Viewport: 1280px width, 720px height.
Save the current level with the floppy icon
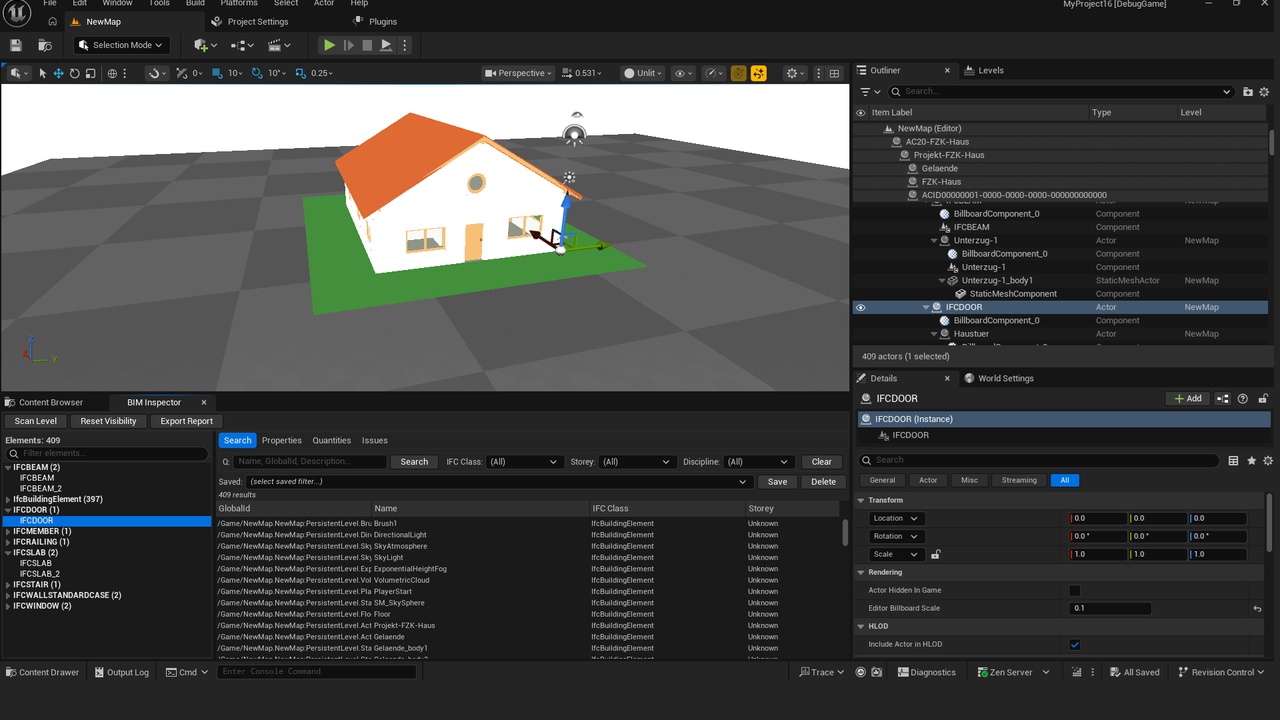(16, 45)
